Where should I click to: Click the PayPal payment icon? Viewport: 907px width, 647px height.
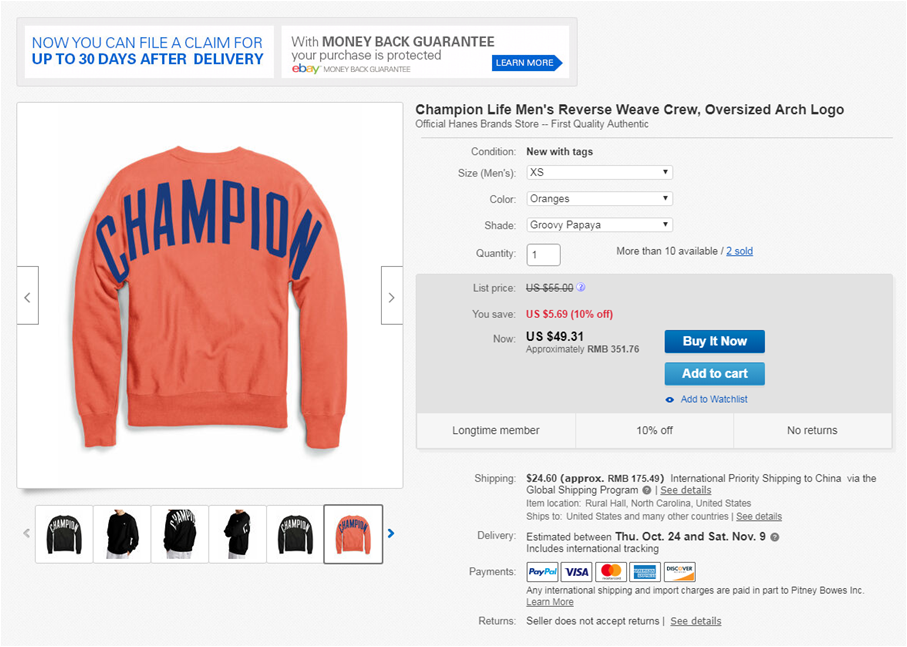[543, 572]
